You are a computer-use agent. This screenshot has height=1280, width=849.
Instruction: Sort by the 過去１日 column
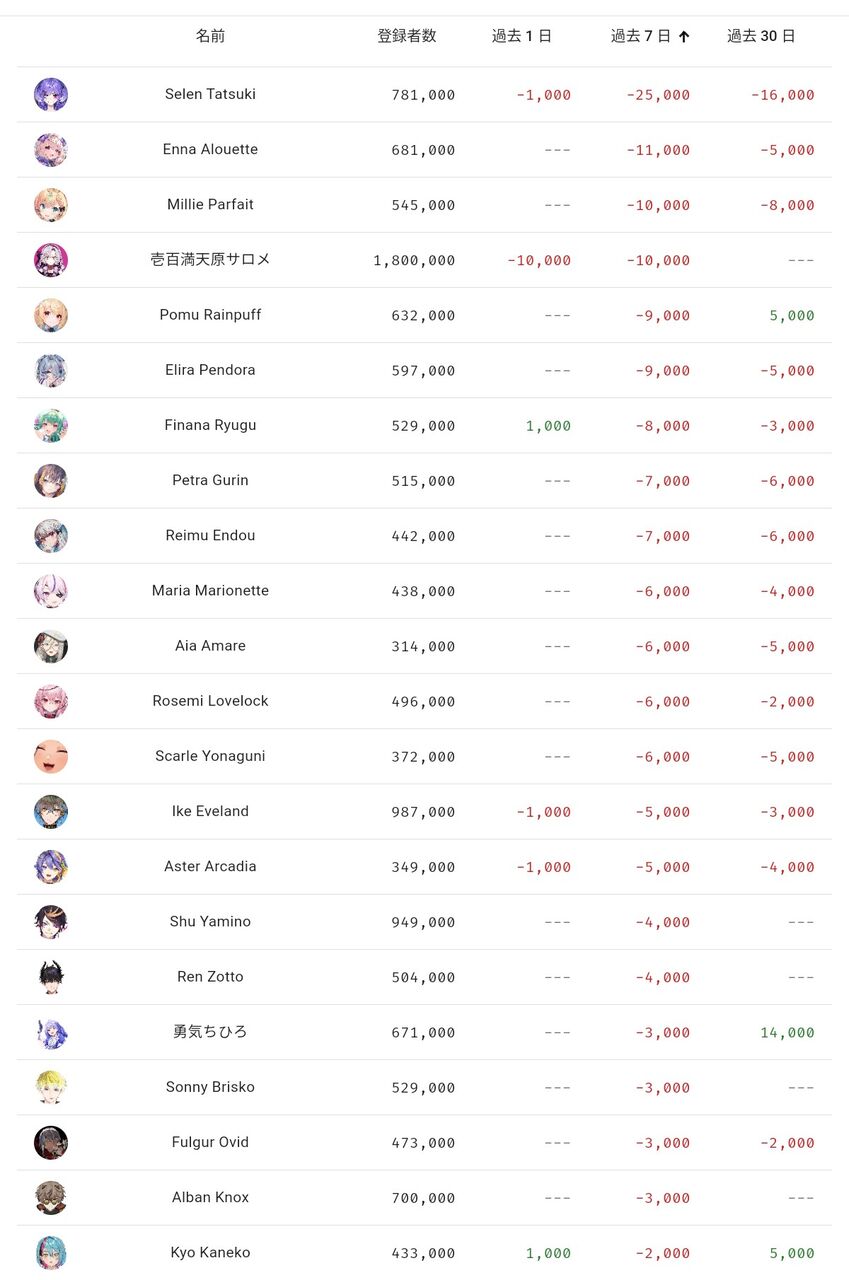[522, 36]
